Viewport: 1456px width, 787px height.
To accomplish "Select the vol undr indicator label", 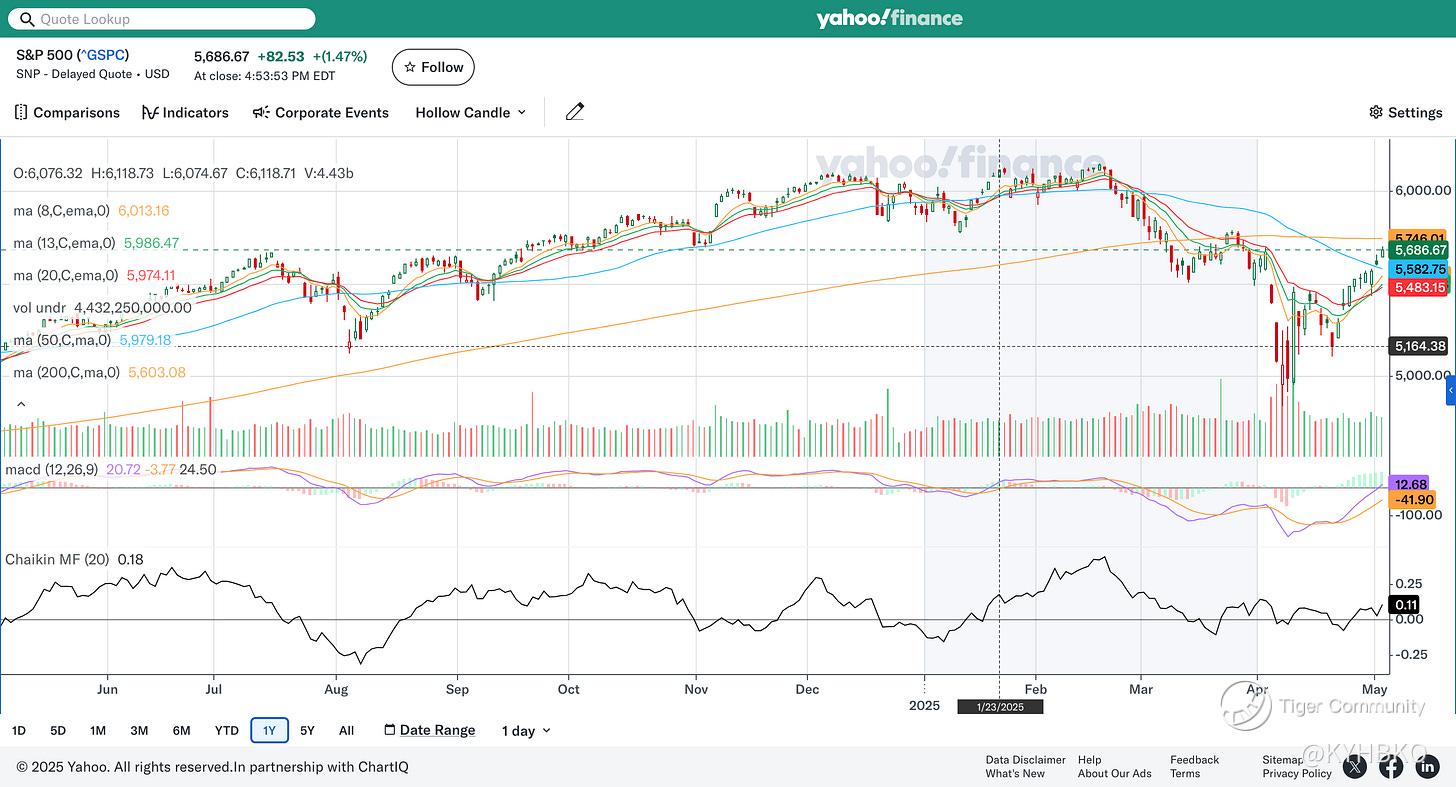I will click(41, 307).
